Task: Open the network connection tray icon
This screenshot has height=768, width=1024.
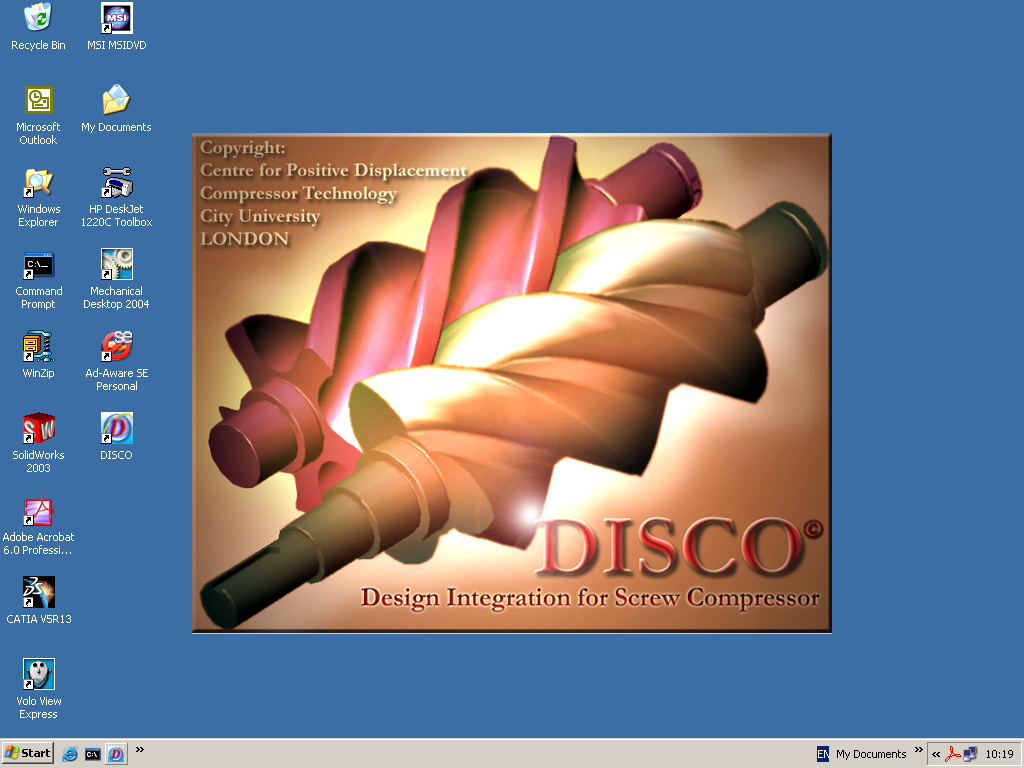Action: pos(970,754)
